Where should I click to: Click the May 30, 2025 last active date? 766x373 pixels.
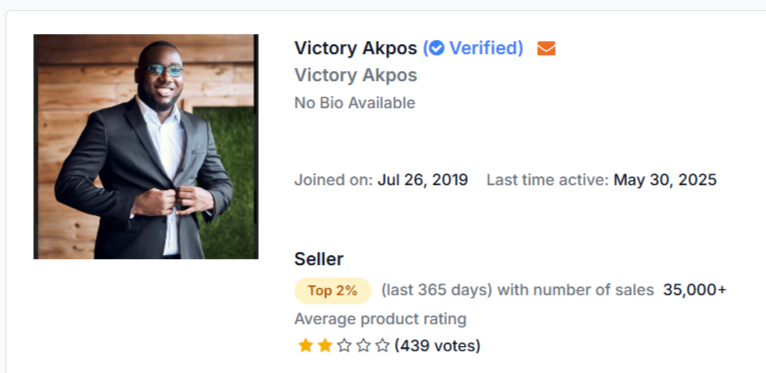[x=665, y=180]
